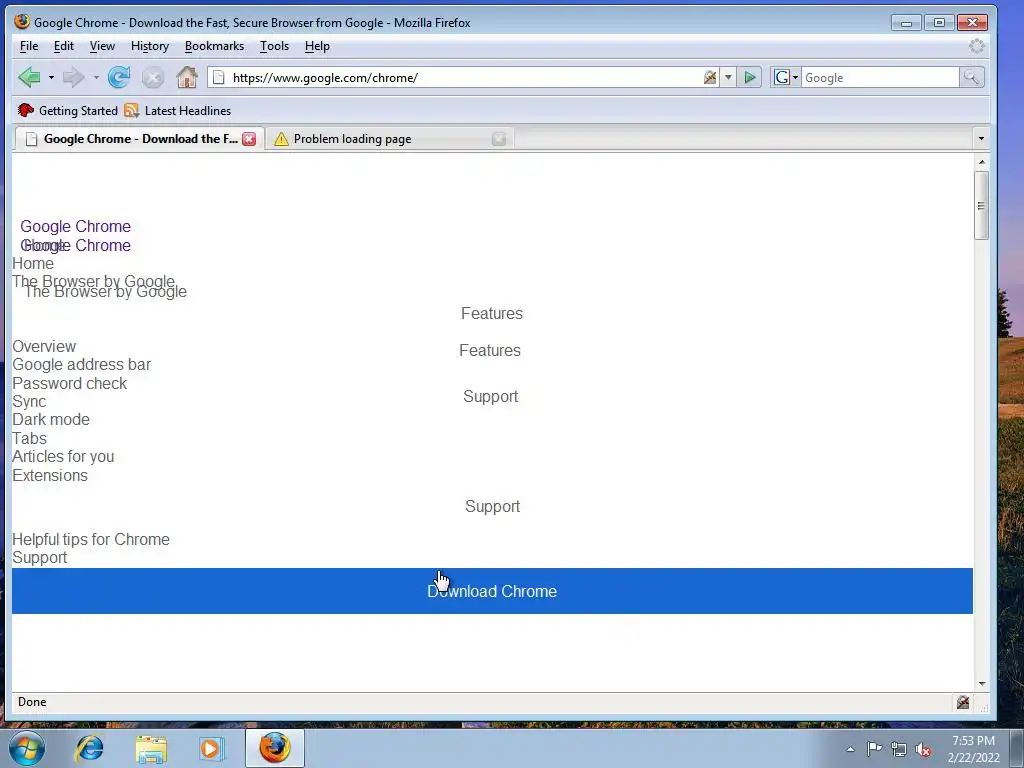Close the Problem loading page tab

tap(499, 138)
